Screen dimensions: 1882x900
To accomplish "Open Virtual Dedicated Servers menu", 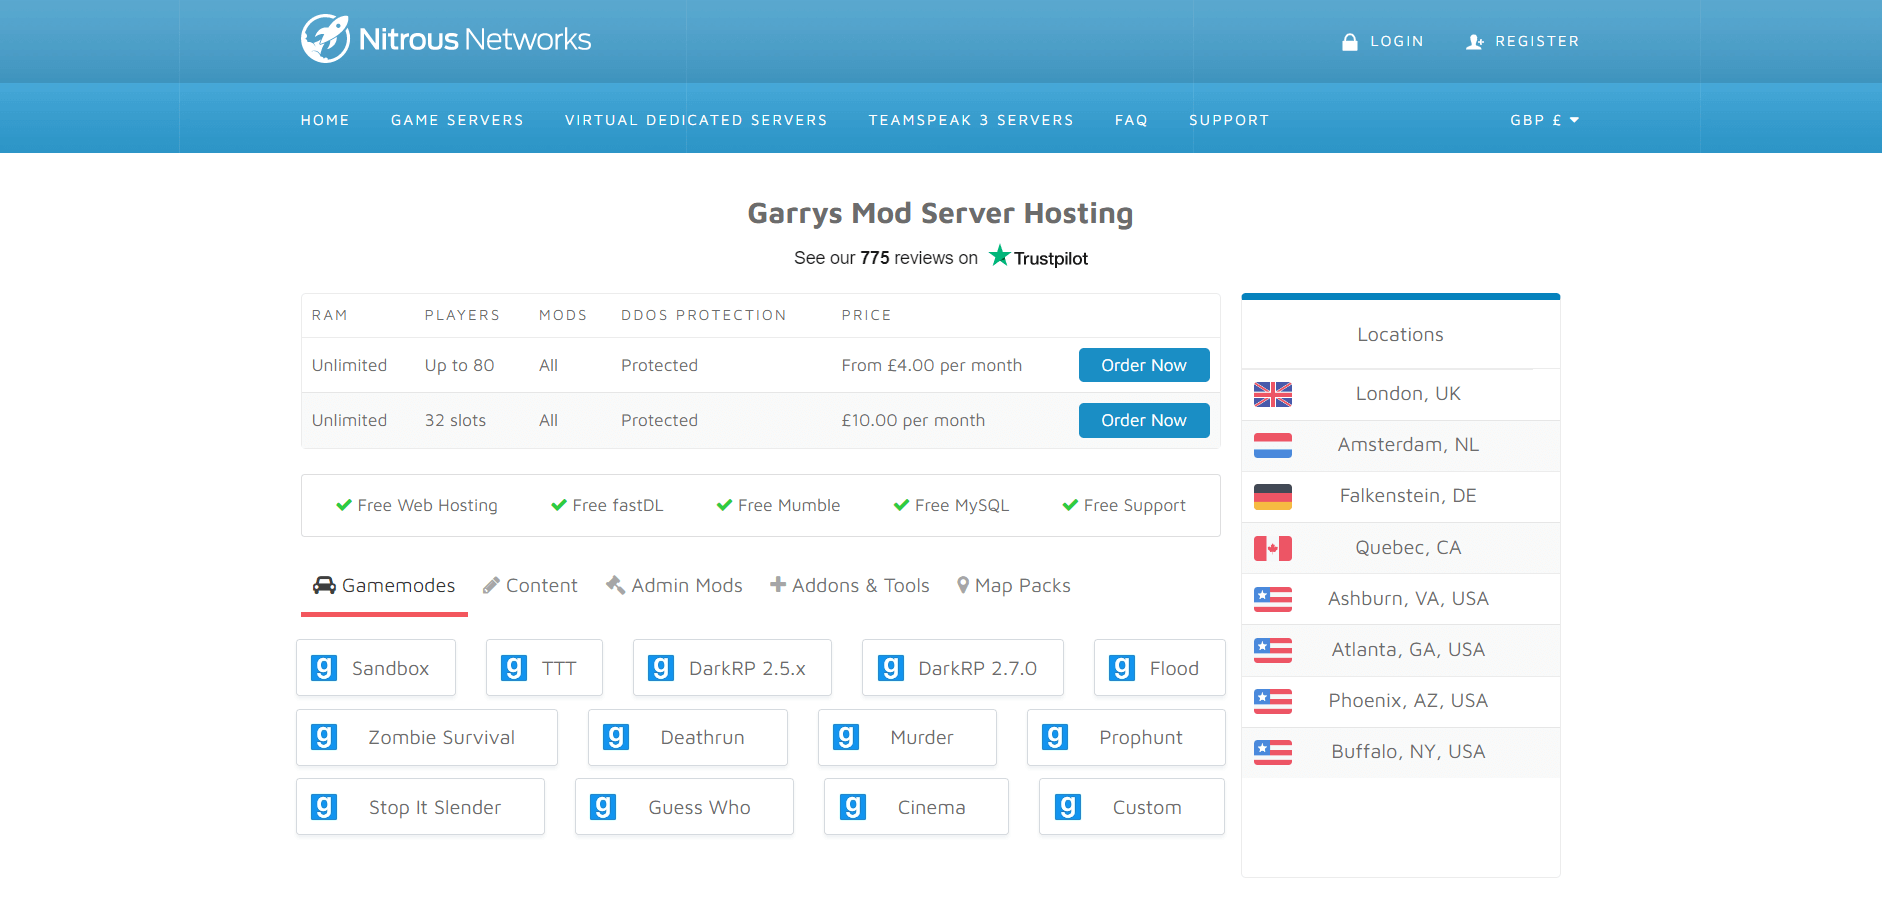I will 696,120.
